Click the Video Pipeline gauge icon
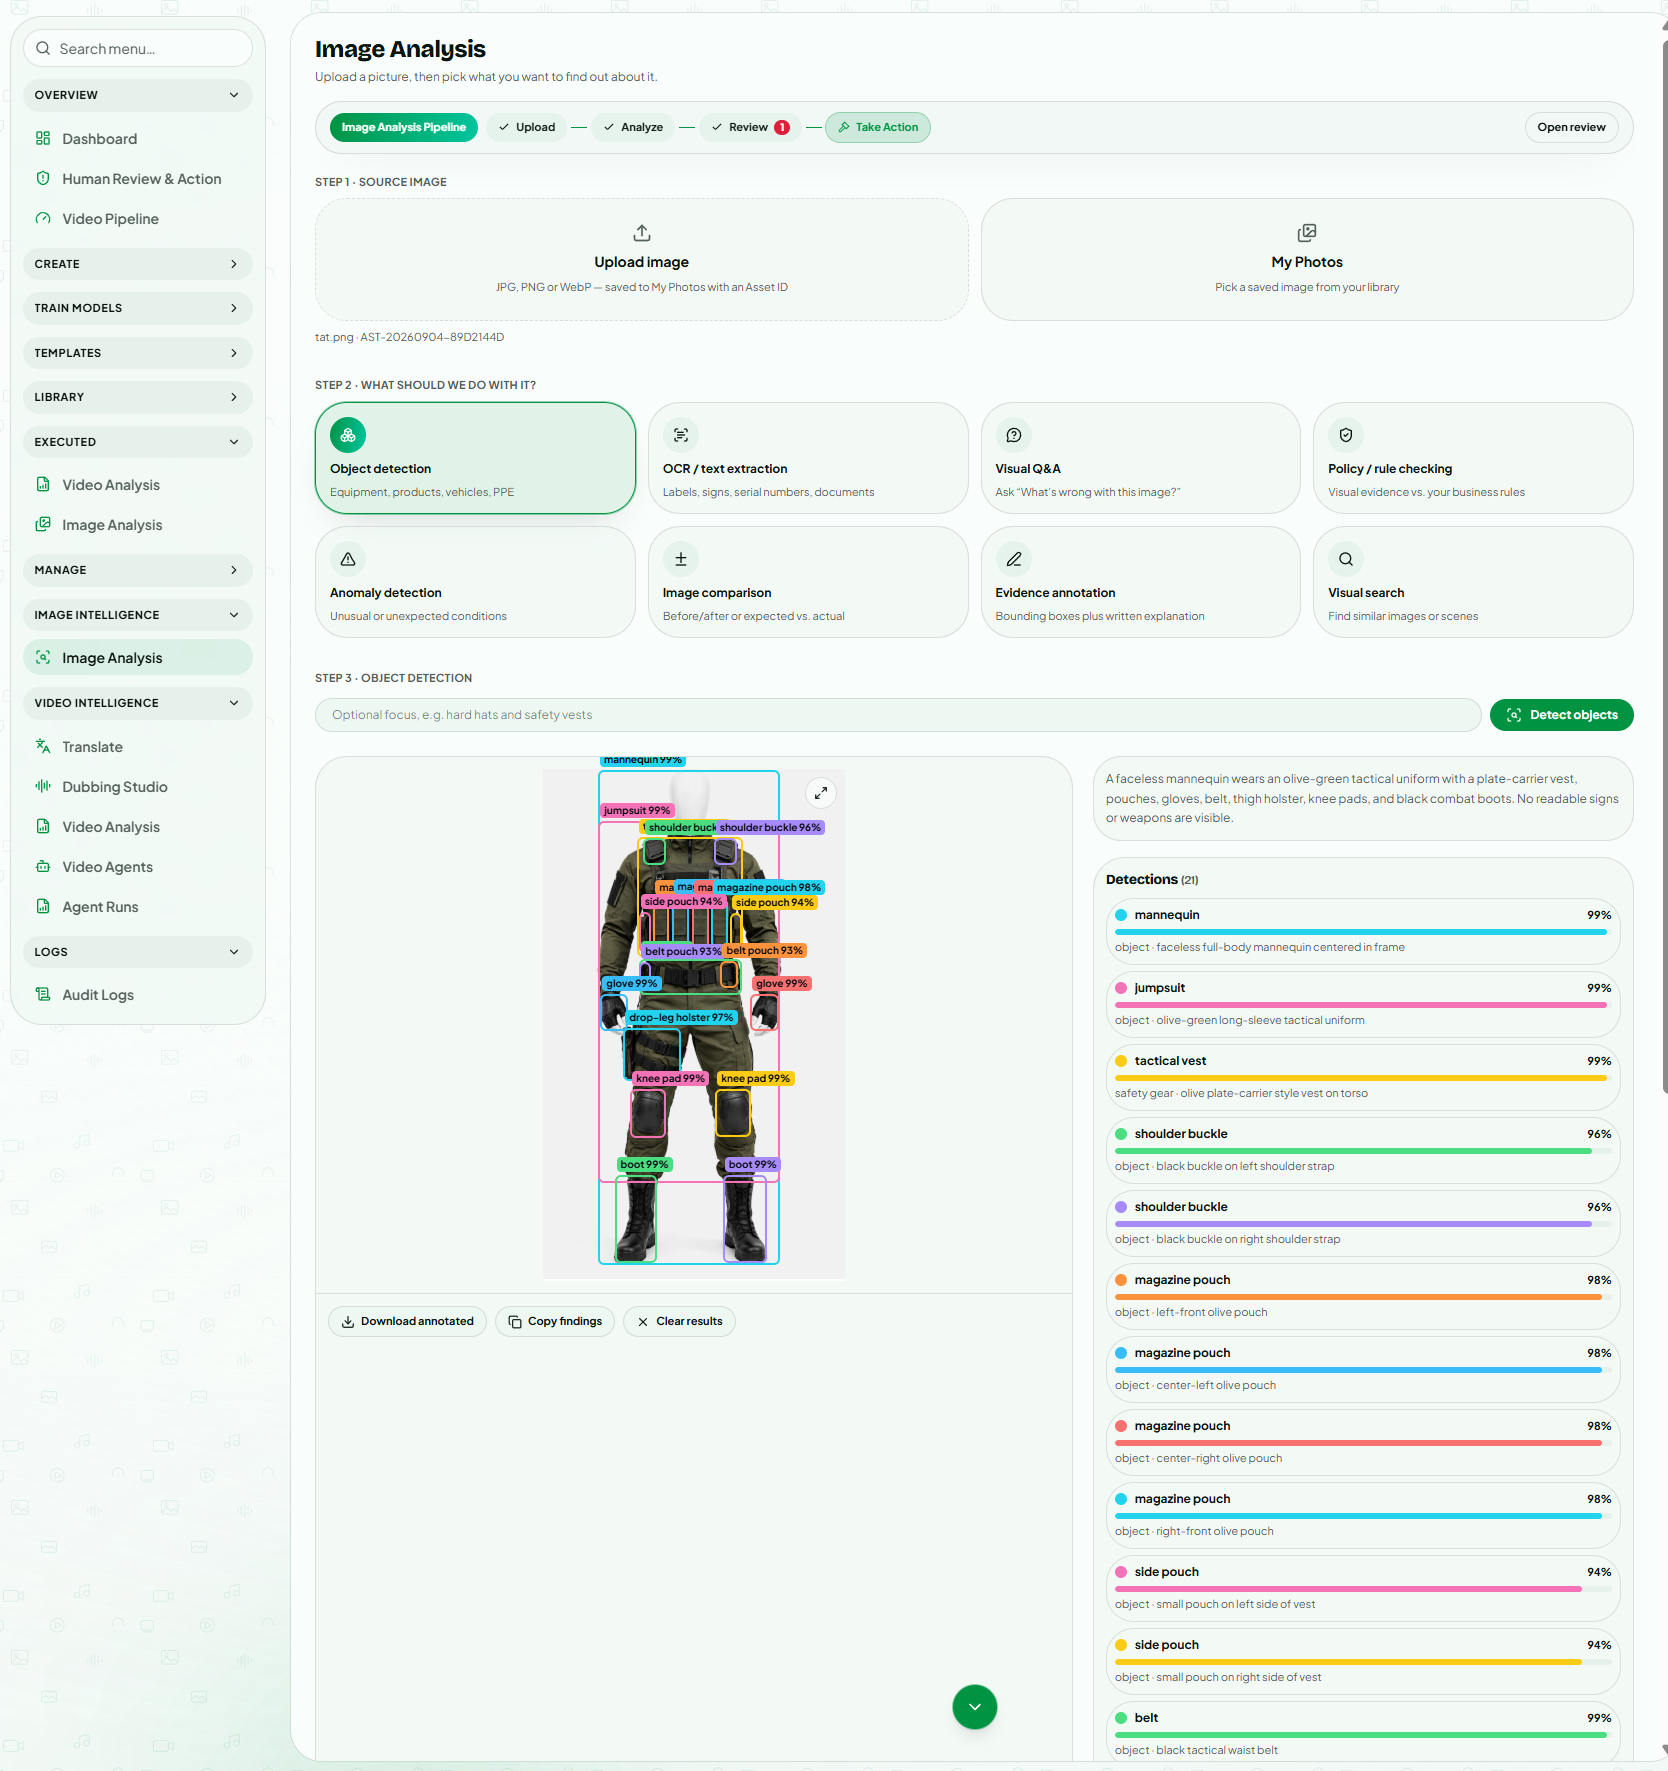 [43, 219]
